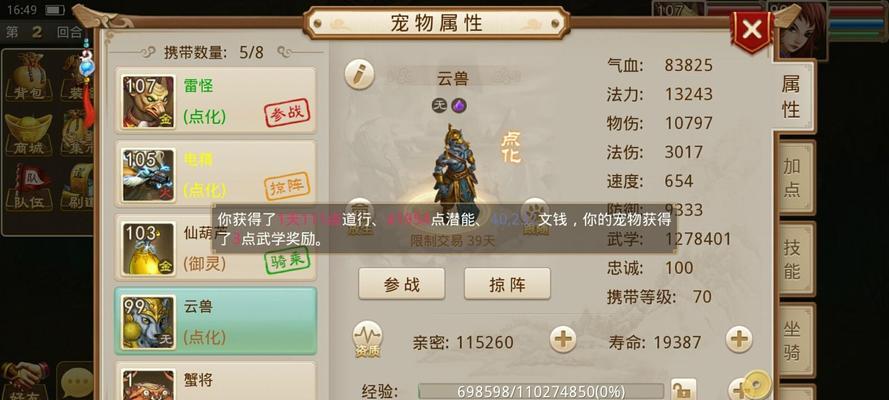The height and width of the screenshot is (400, 889).
Task: Add lifespan with the 寿命 plus button
Action: 739,340
